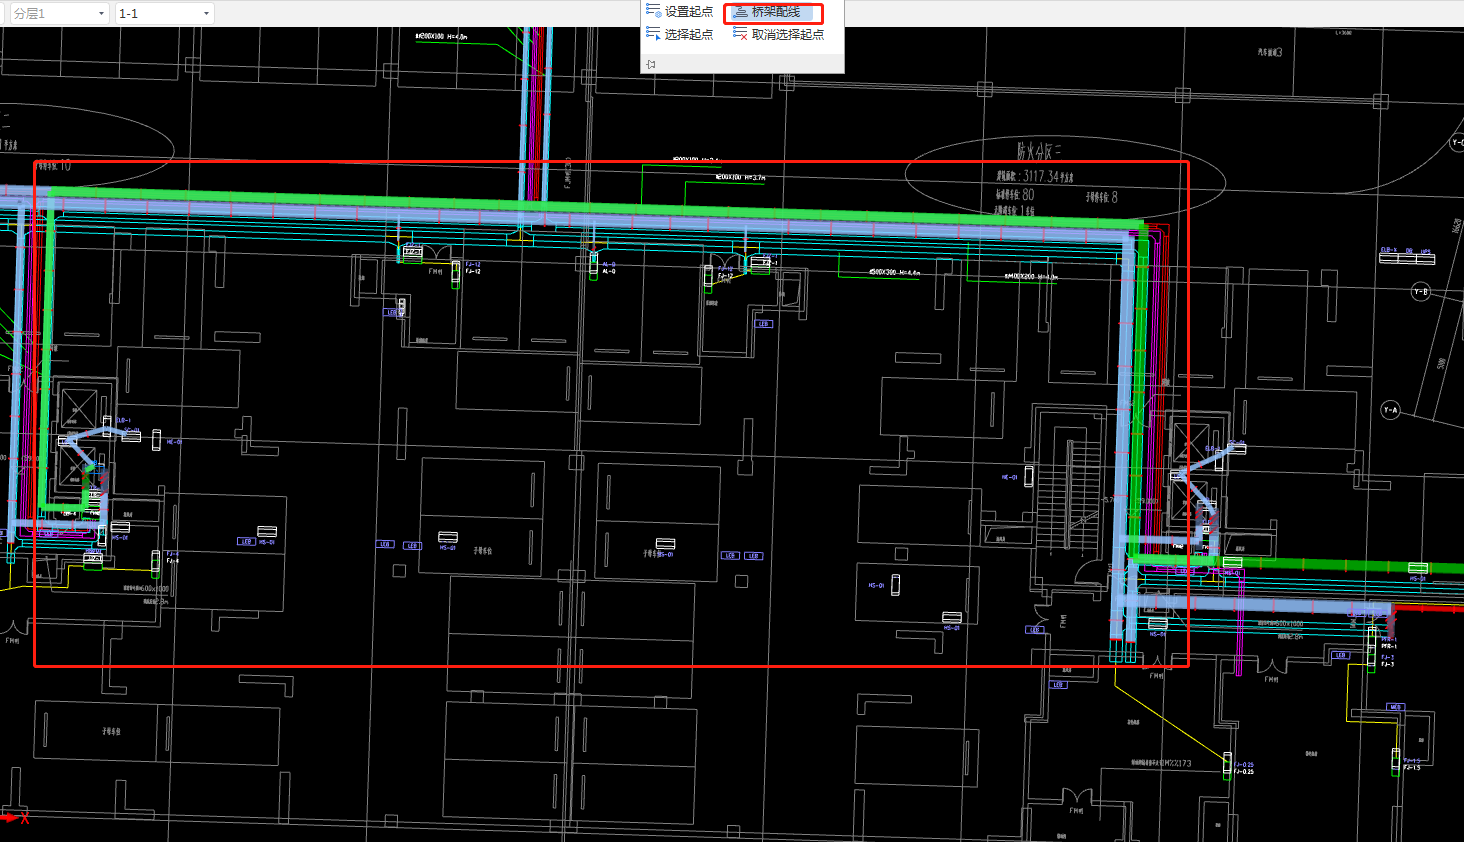Click 取消选择起点 to clear the start point

coord(779,34)
